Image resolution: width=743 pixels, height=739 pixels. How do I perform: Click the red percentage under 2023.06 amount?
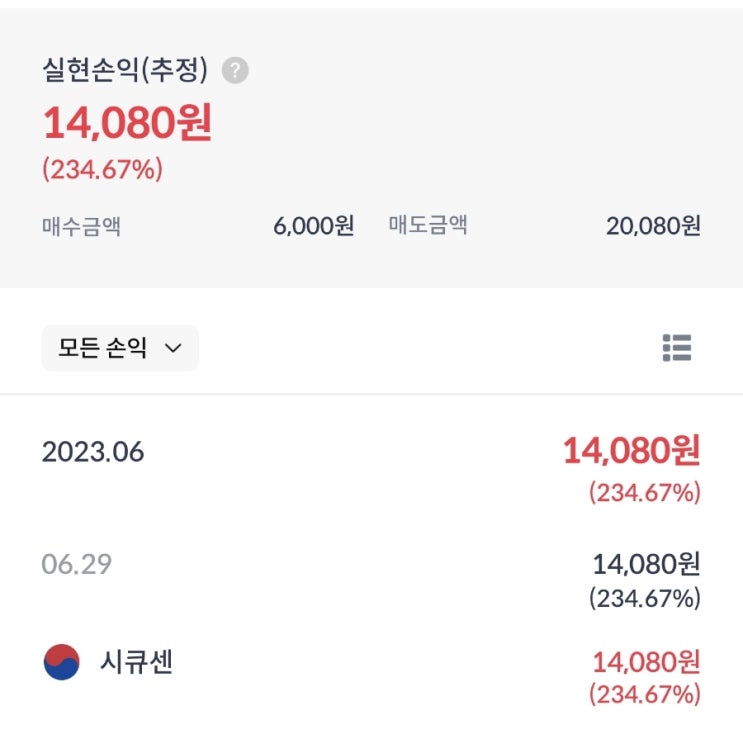[644, 492]
